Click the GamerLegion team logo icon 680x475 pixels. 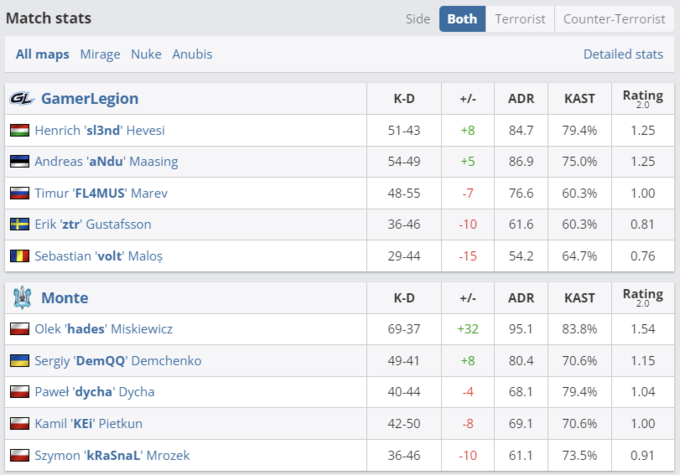click(22, 98)
